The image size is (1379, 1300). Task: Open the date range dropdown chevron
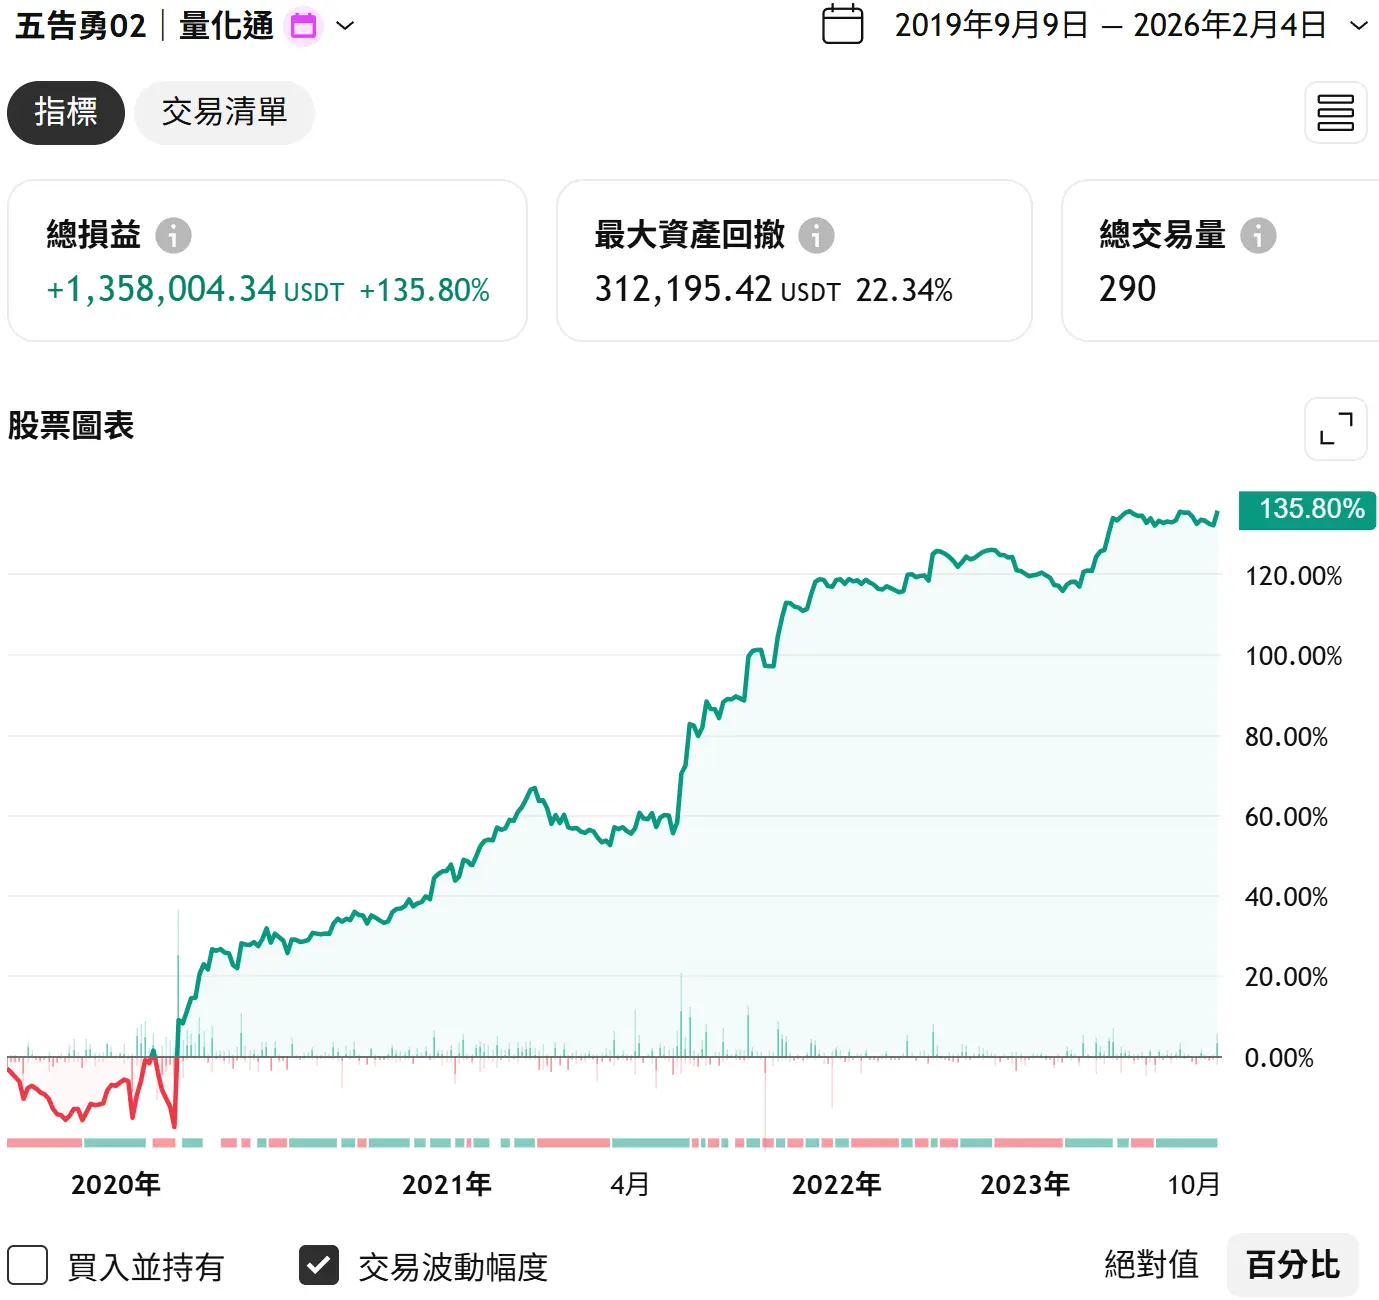(1358, 26)
